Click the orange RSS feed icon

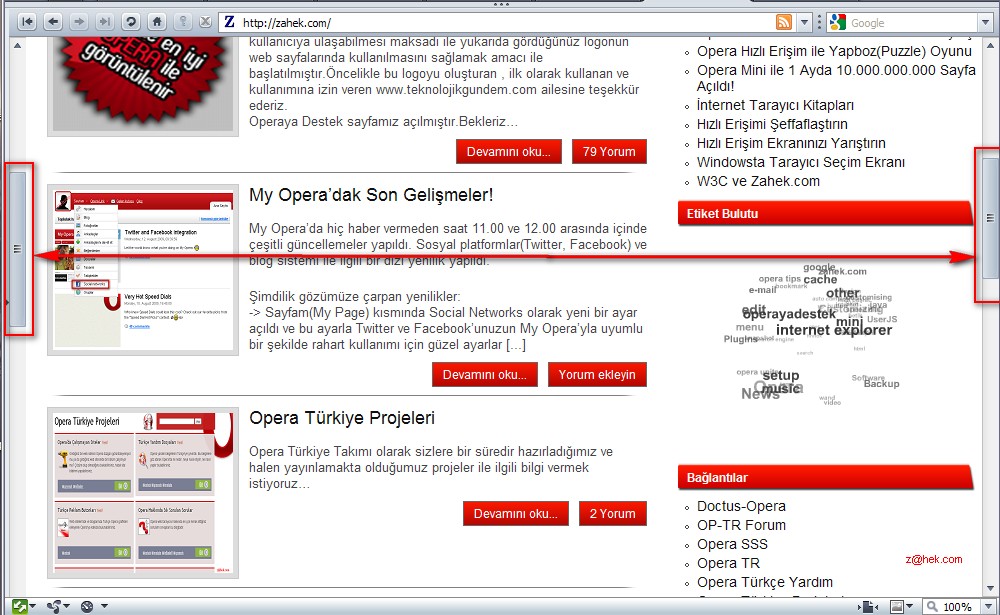tap(784, 22)
